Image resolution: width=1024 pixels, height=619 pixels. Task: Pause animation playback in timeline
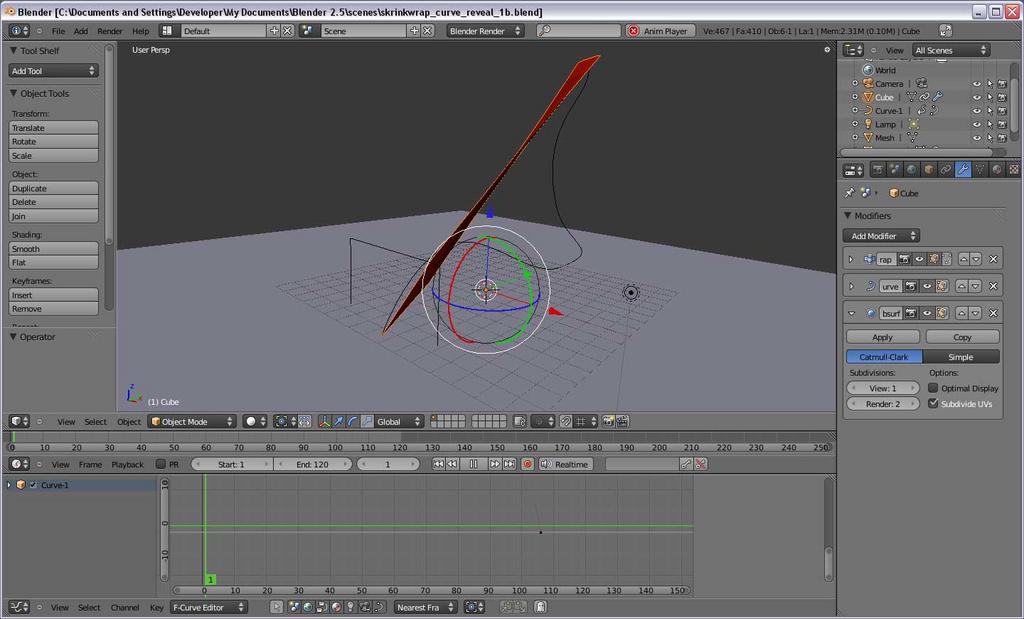click(x=473, y=464)
